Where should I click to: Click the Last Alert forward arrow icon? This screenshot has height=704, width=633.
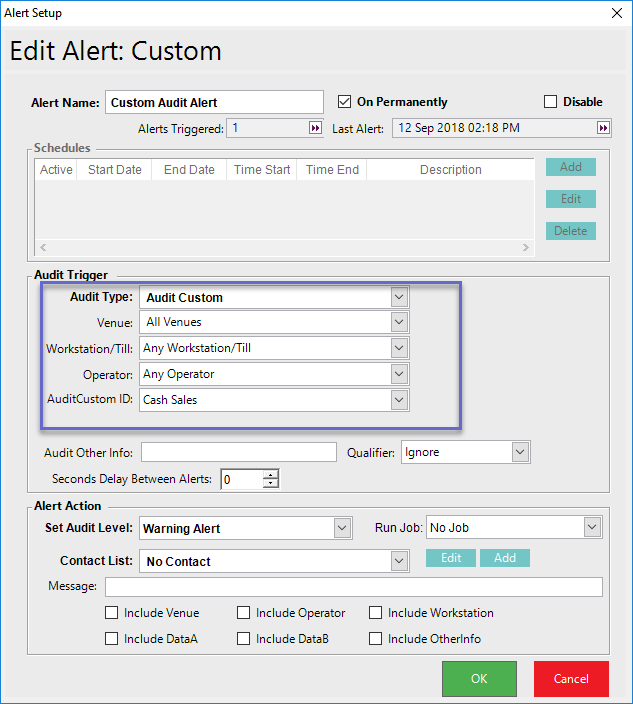[603, 128]
